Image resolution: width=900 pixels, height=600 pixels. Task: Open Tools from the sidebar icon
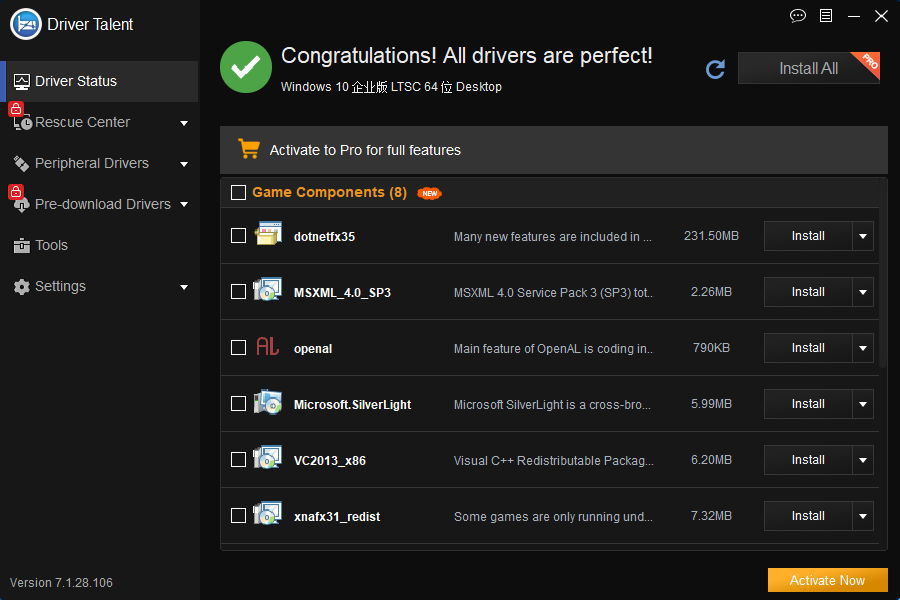(22, 245)
